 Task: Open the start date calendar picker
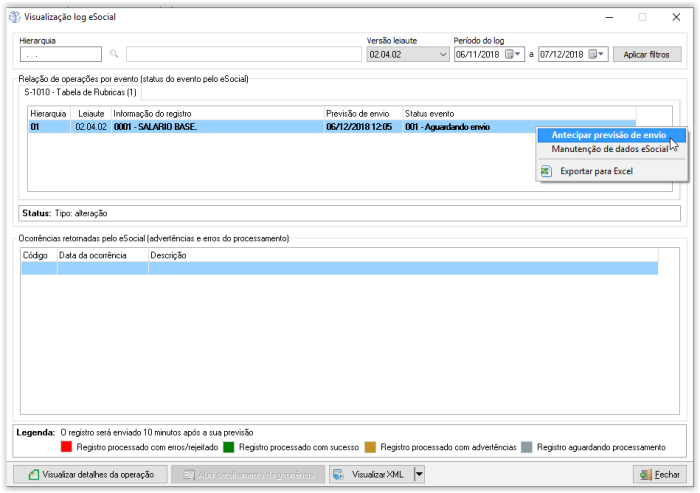coord(510,54)
